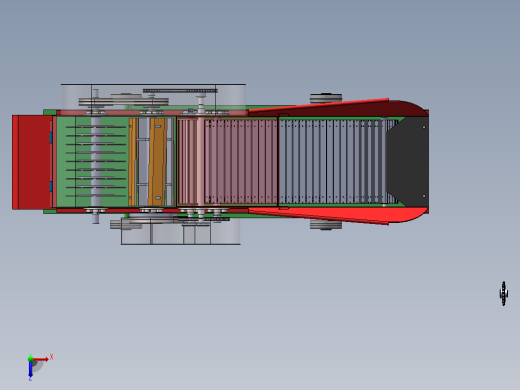
Task: Click the green Y axis dot on the triad
Action: [30, 359]
